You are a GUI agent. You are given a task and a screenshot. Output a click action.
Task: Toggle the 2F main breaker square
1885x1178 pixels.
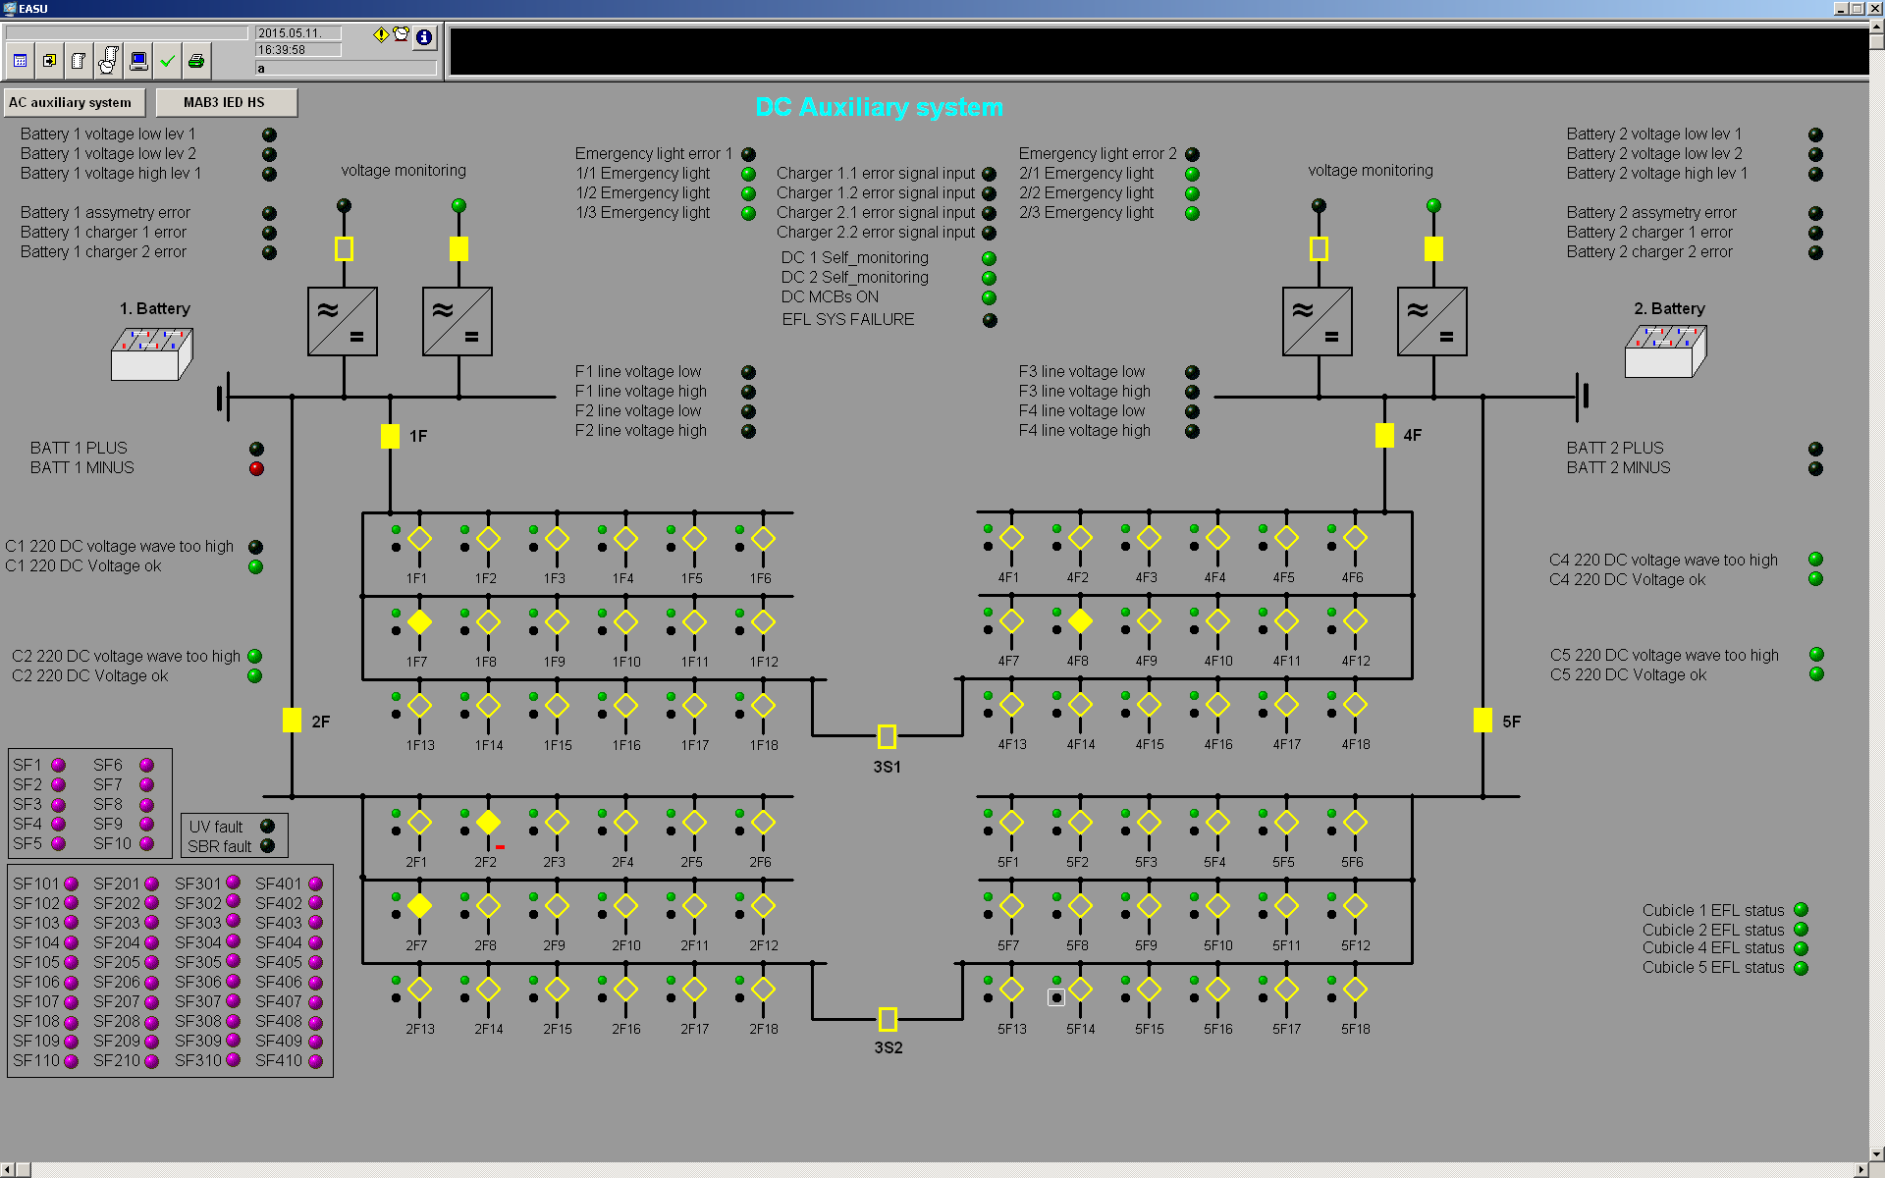coord(292,720)
